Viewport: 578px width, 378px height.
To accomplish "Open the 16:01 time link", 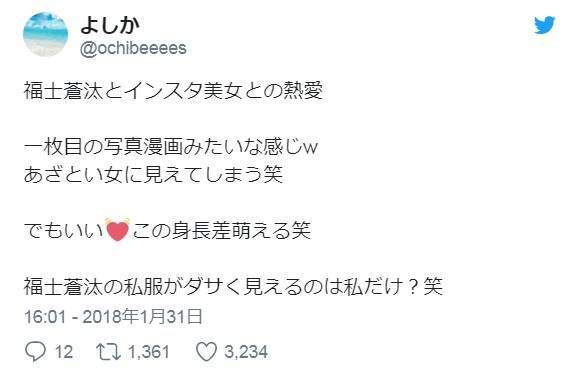I will [x=45, y=317].
